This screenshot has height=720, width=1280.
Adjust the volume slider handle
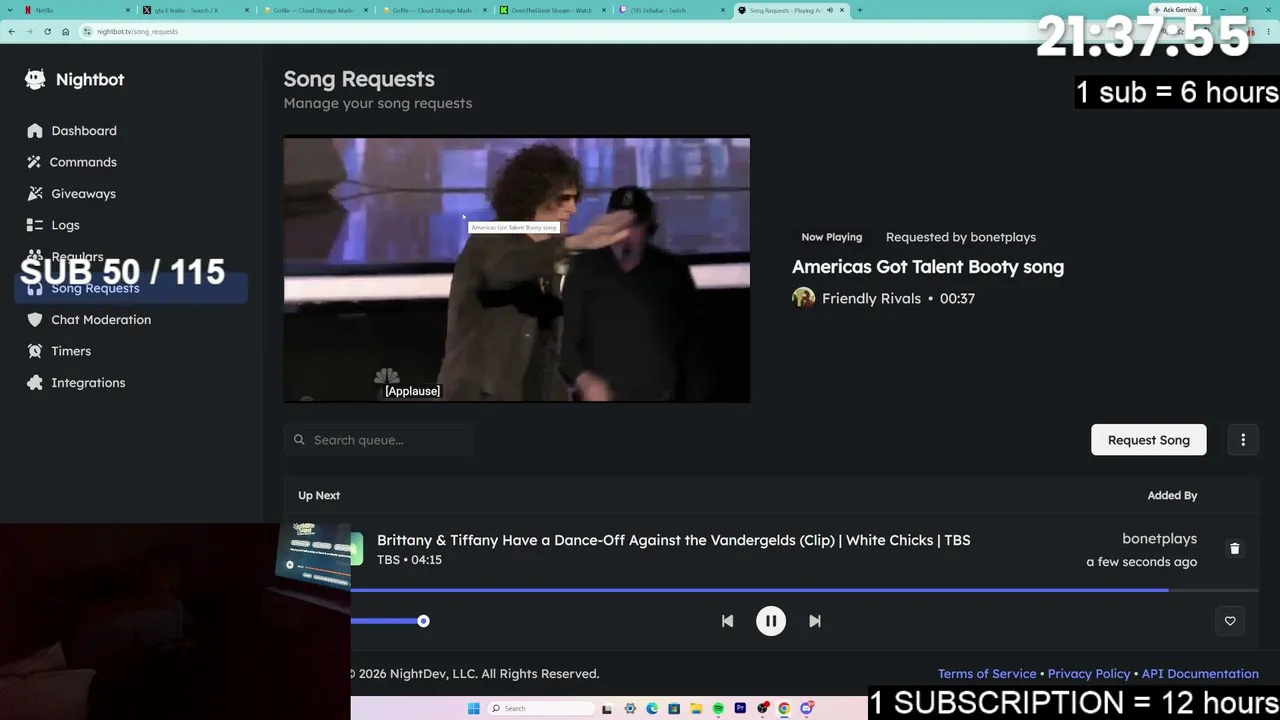coord(423,621)
